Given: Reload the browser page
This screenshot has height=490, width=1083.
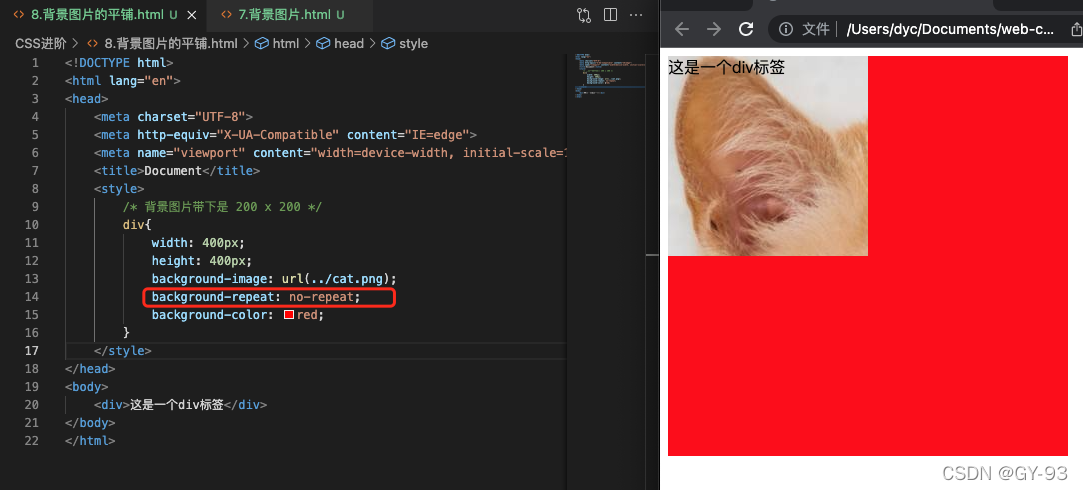Looking at the screenshot, I should point(746,29).
